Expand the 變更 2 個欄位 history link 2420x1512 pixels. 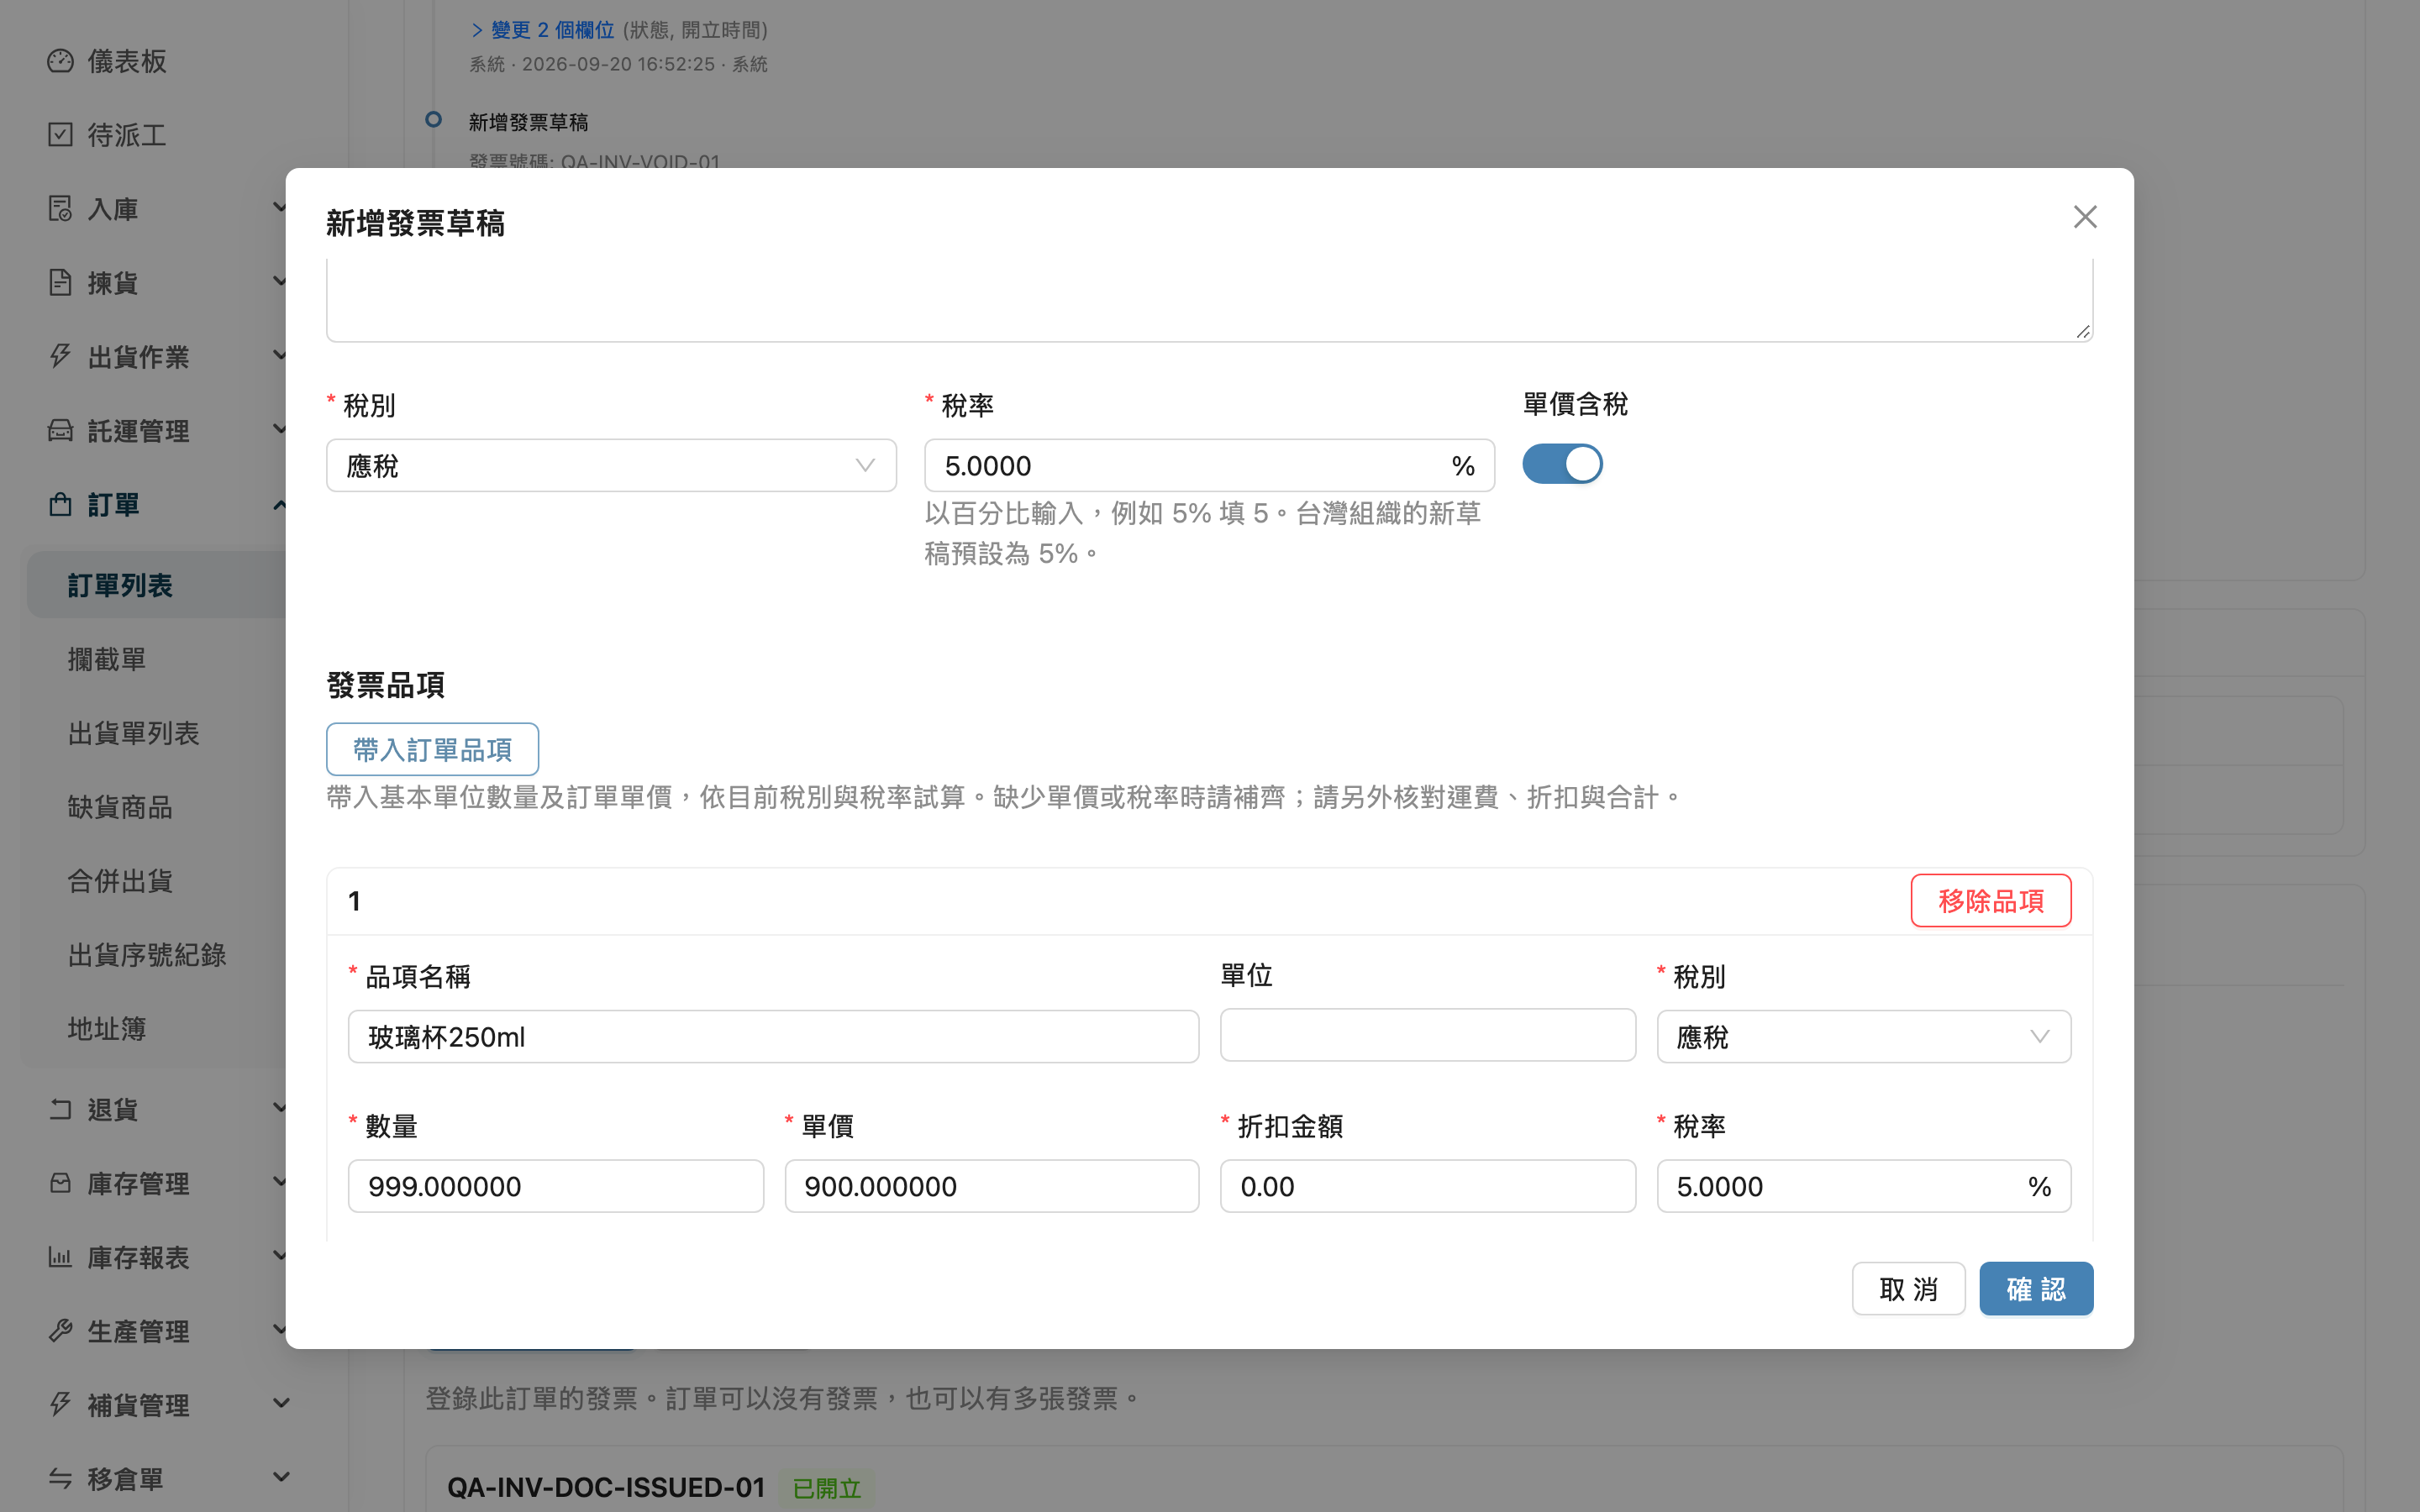[542, 30]
